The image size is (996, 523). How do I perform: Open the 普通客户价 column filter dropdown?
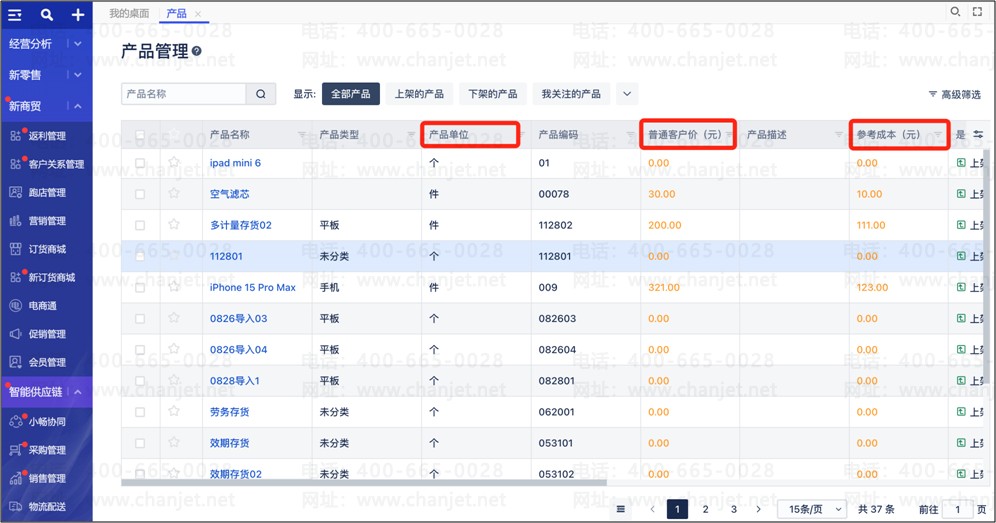tap(729, 135)
